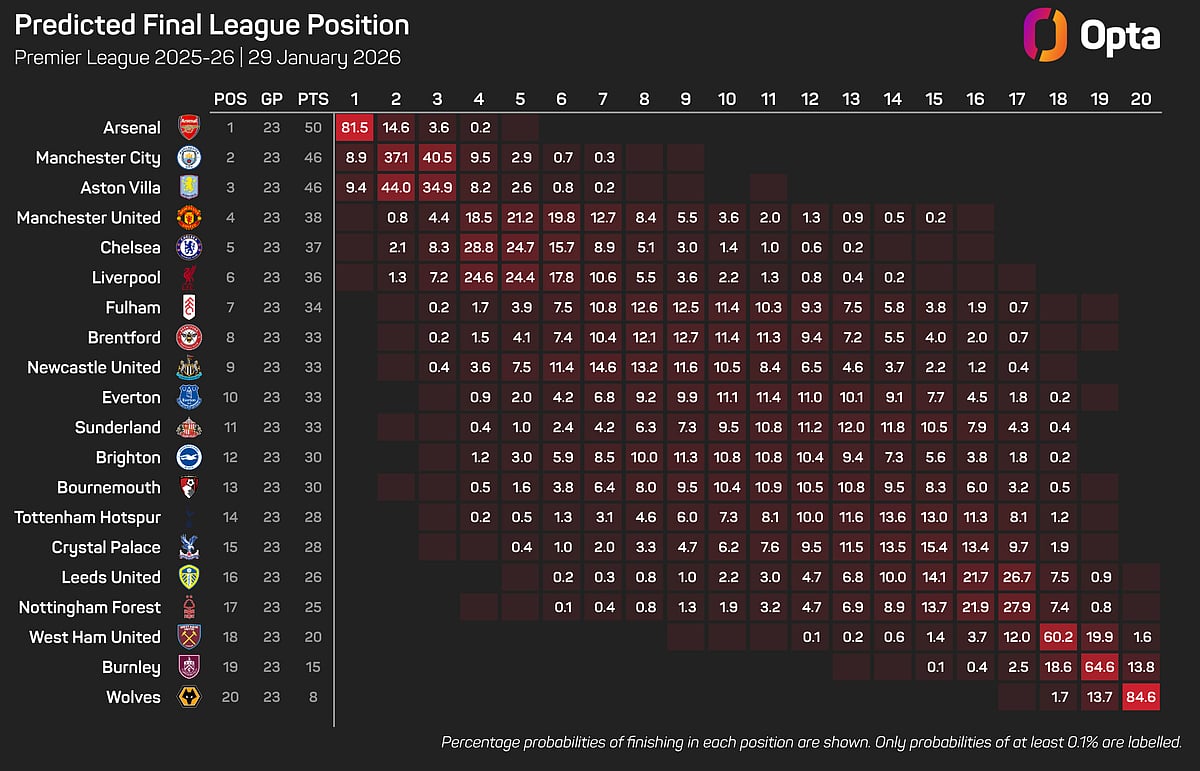1200x771 pixels.
Task: Click the Tottenham Hotspur team name
Action: pos(87,517)
